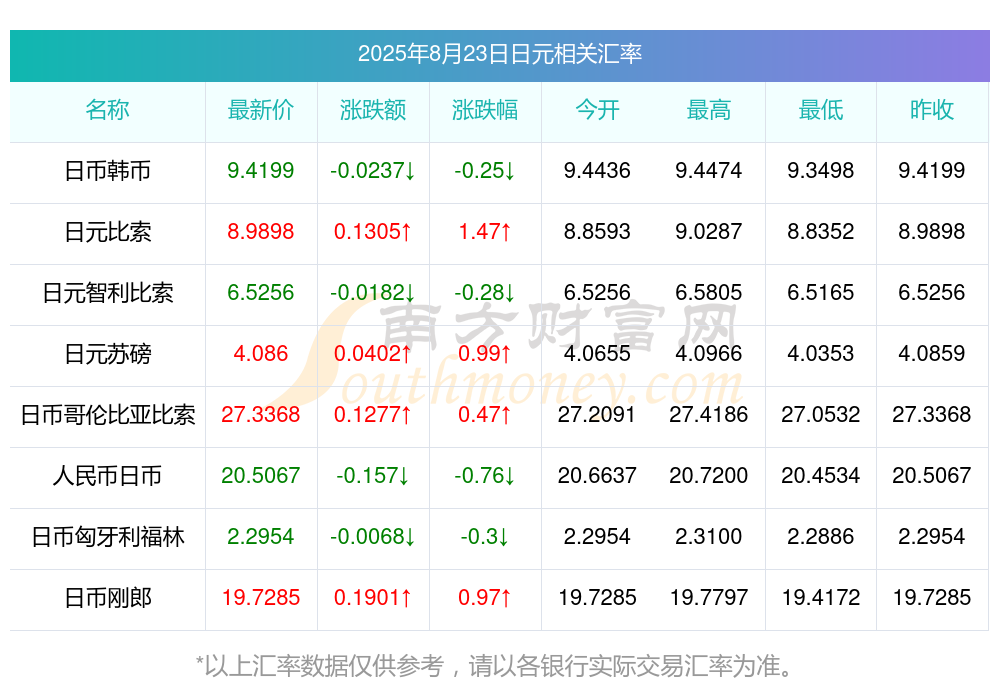The height and width of the screenshot is (698, 1000).
Task: Click the change value -0.0068↓
Action: (372, 537)
